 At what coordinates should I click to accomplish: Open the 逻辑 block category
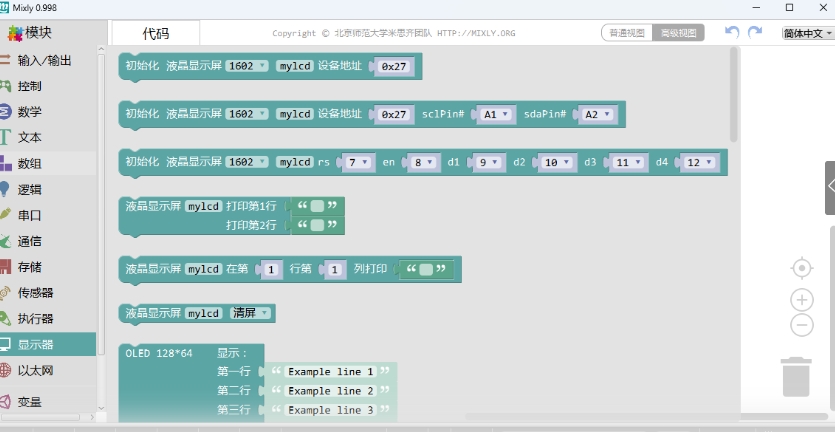(x=30, y=190)
